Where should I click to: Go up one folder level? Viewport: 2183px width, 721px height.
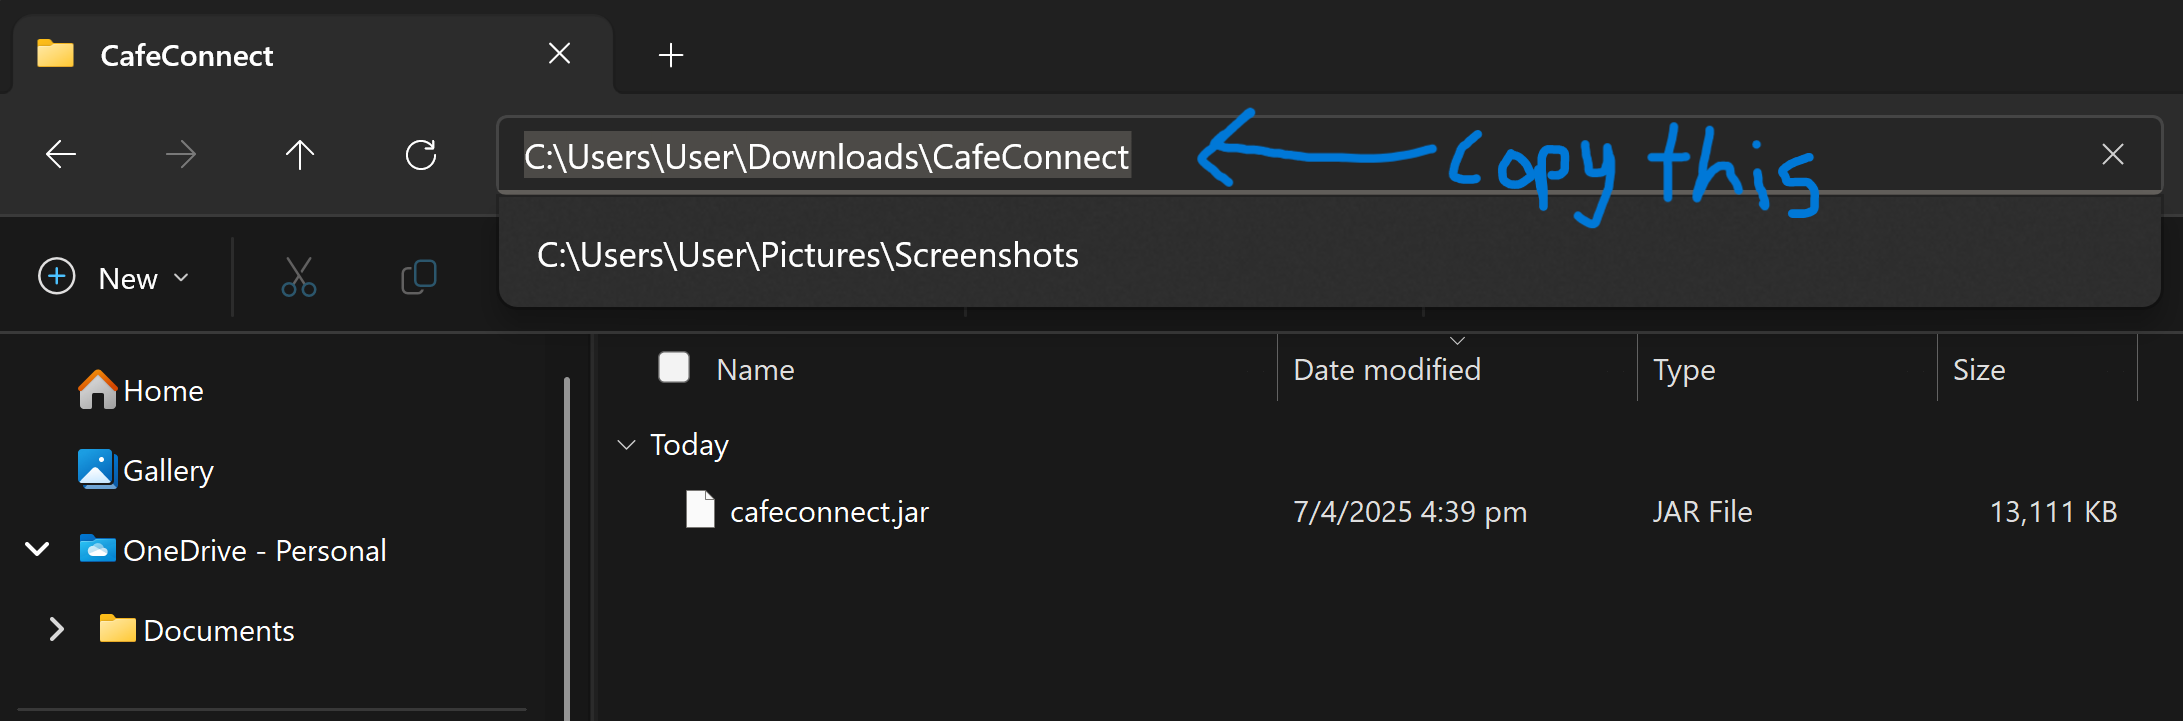click(x=300, y=154)
